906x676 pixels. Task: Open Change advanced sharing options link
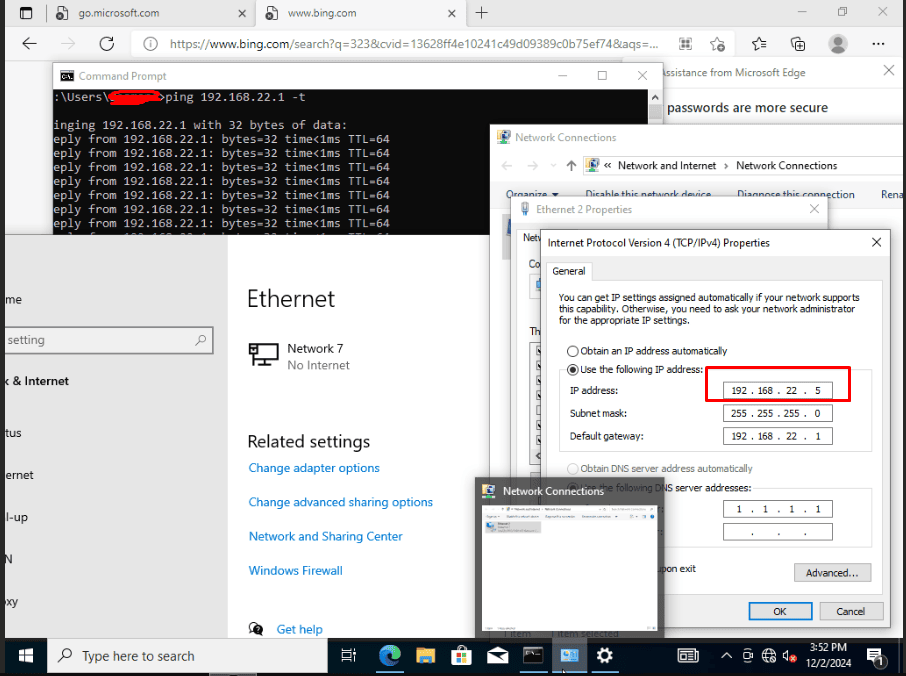click(340, 502)
